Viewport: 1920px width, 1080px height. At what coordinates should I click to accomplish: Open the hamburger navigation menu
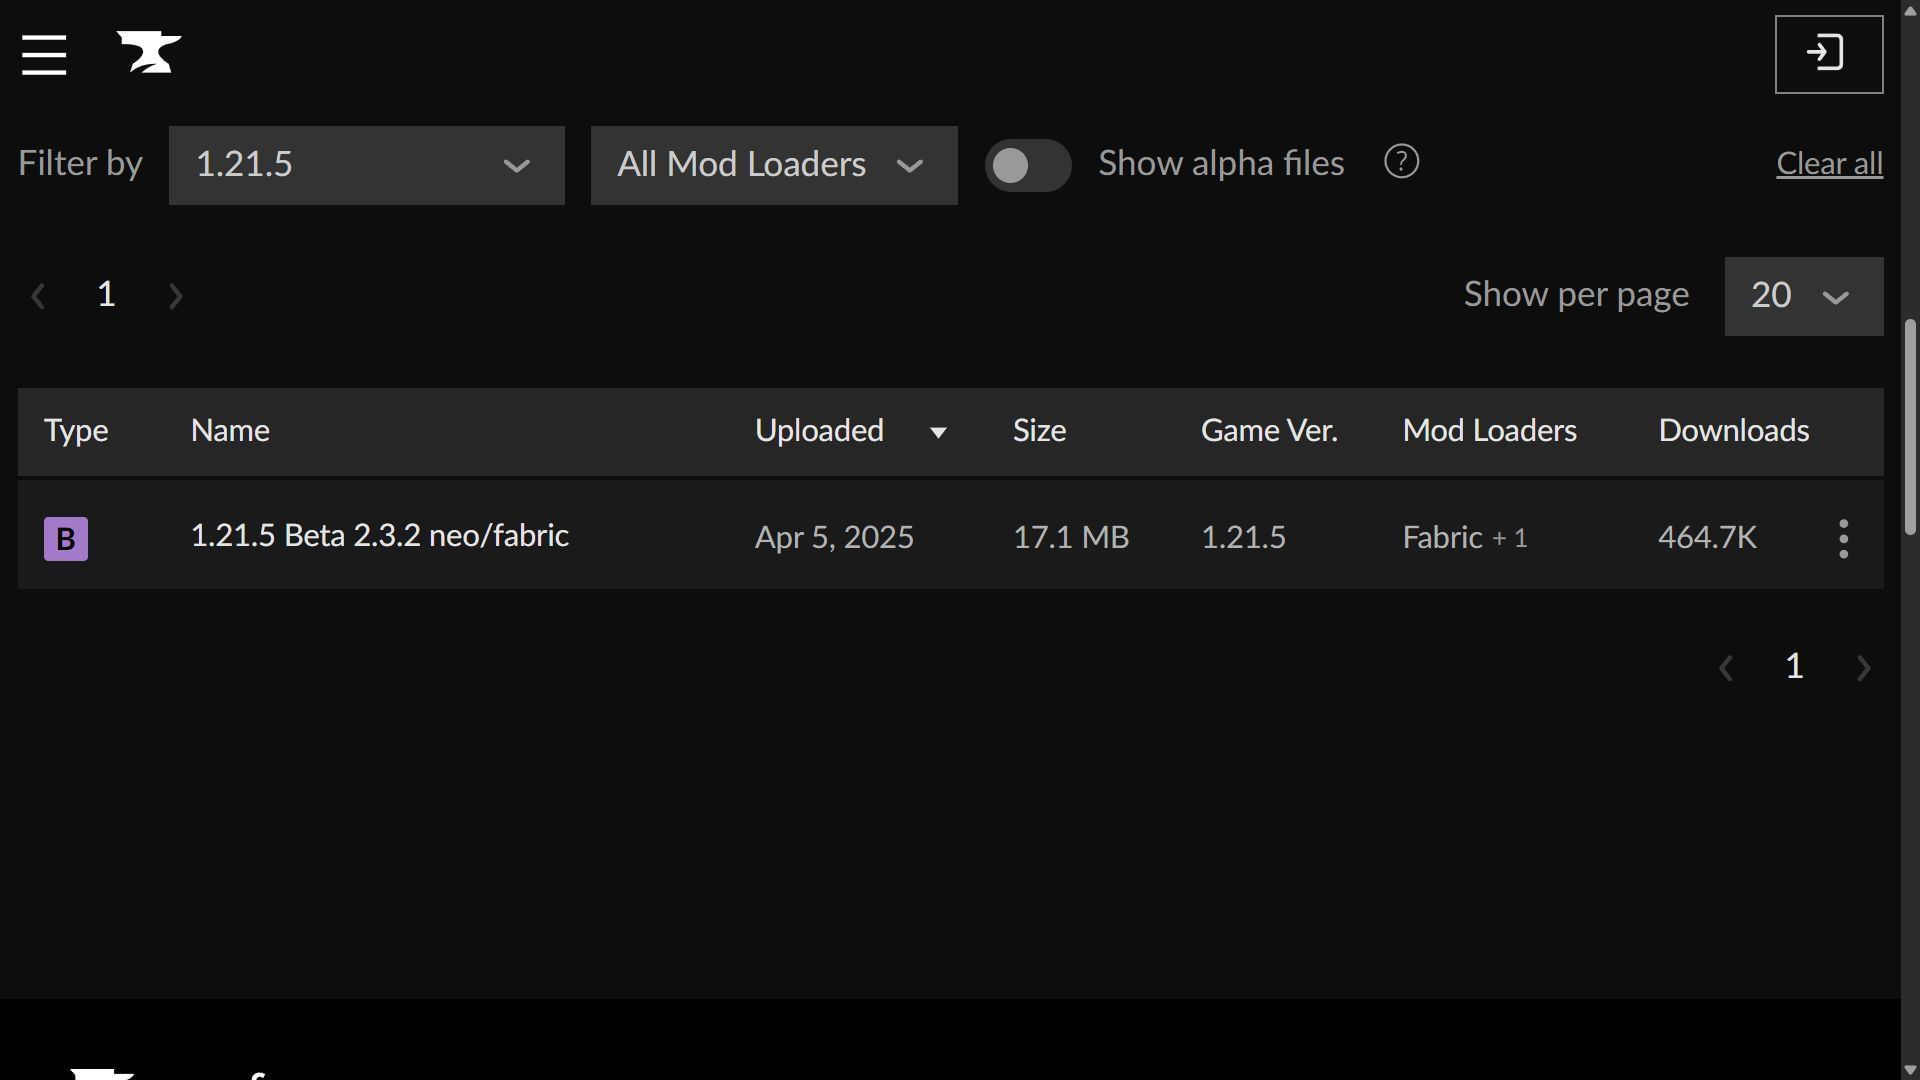click(44, 54)
